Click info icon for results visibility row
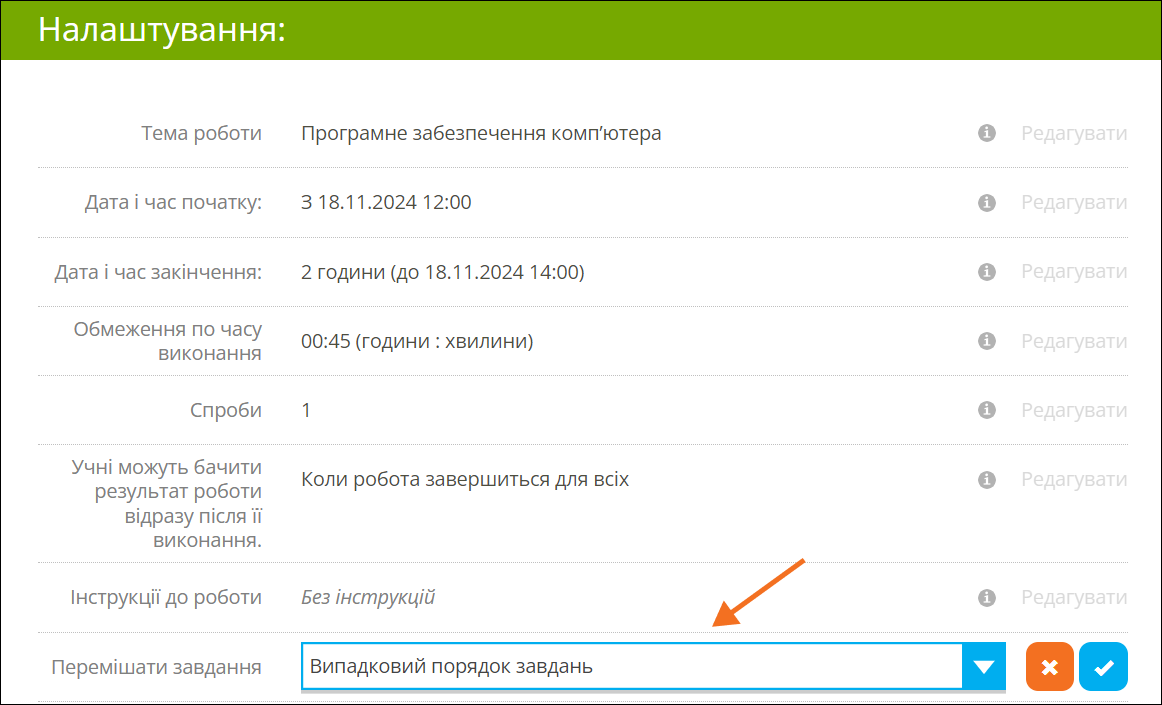 [986, 480]
